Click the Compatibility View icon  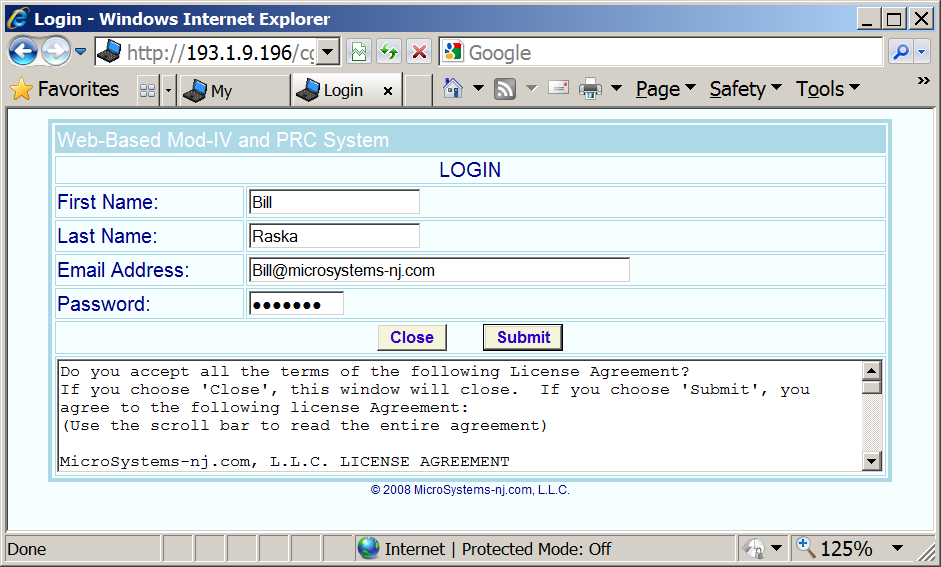point(358,52)
